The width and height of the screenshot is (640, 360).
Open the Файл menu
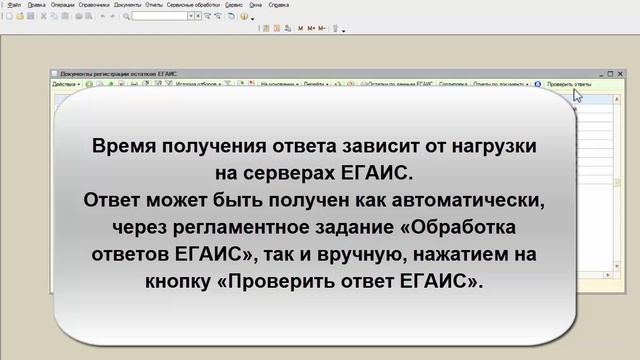coord(14,5)
